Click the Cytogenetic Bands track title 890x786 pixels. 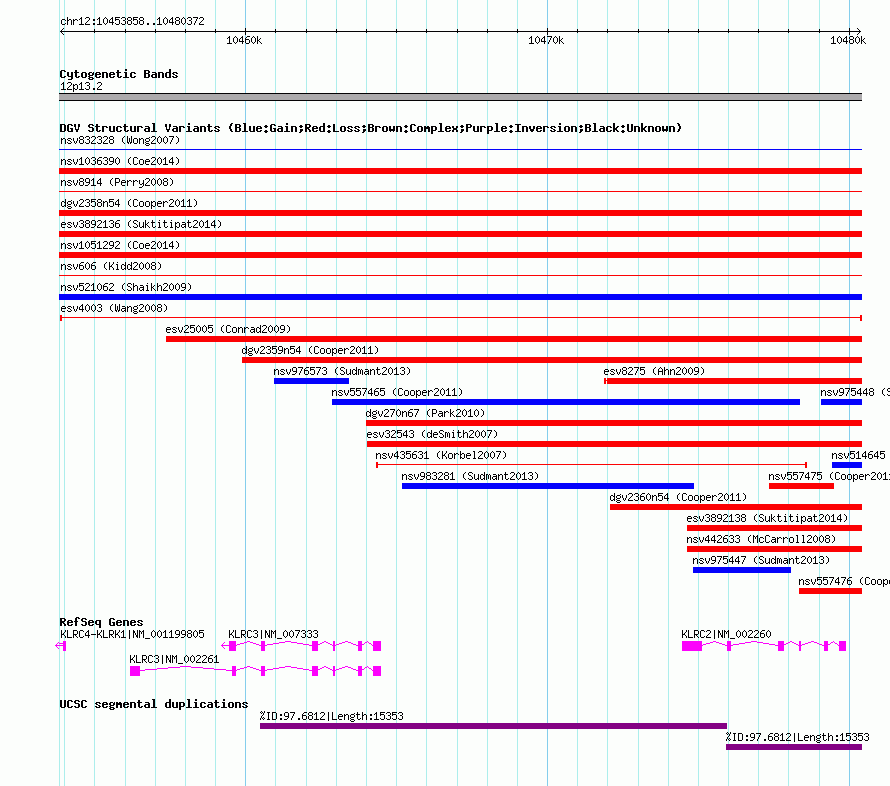pos(119,74)
